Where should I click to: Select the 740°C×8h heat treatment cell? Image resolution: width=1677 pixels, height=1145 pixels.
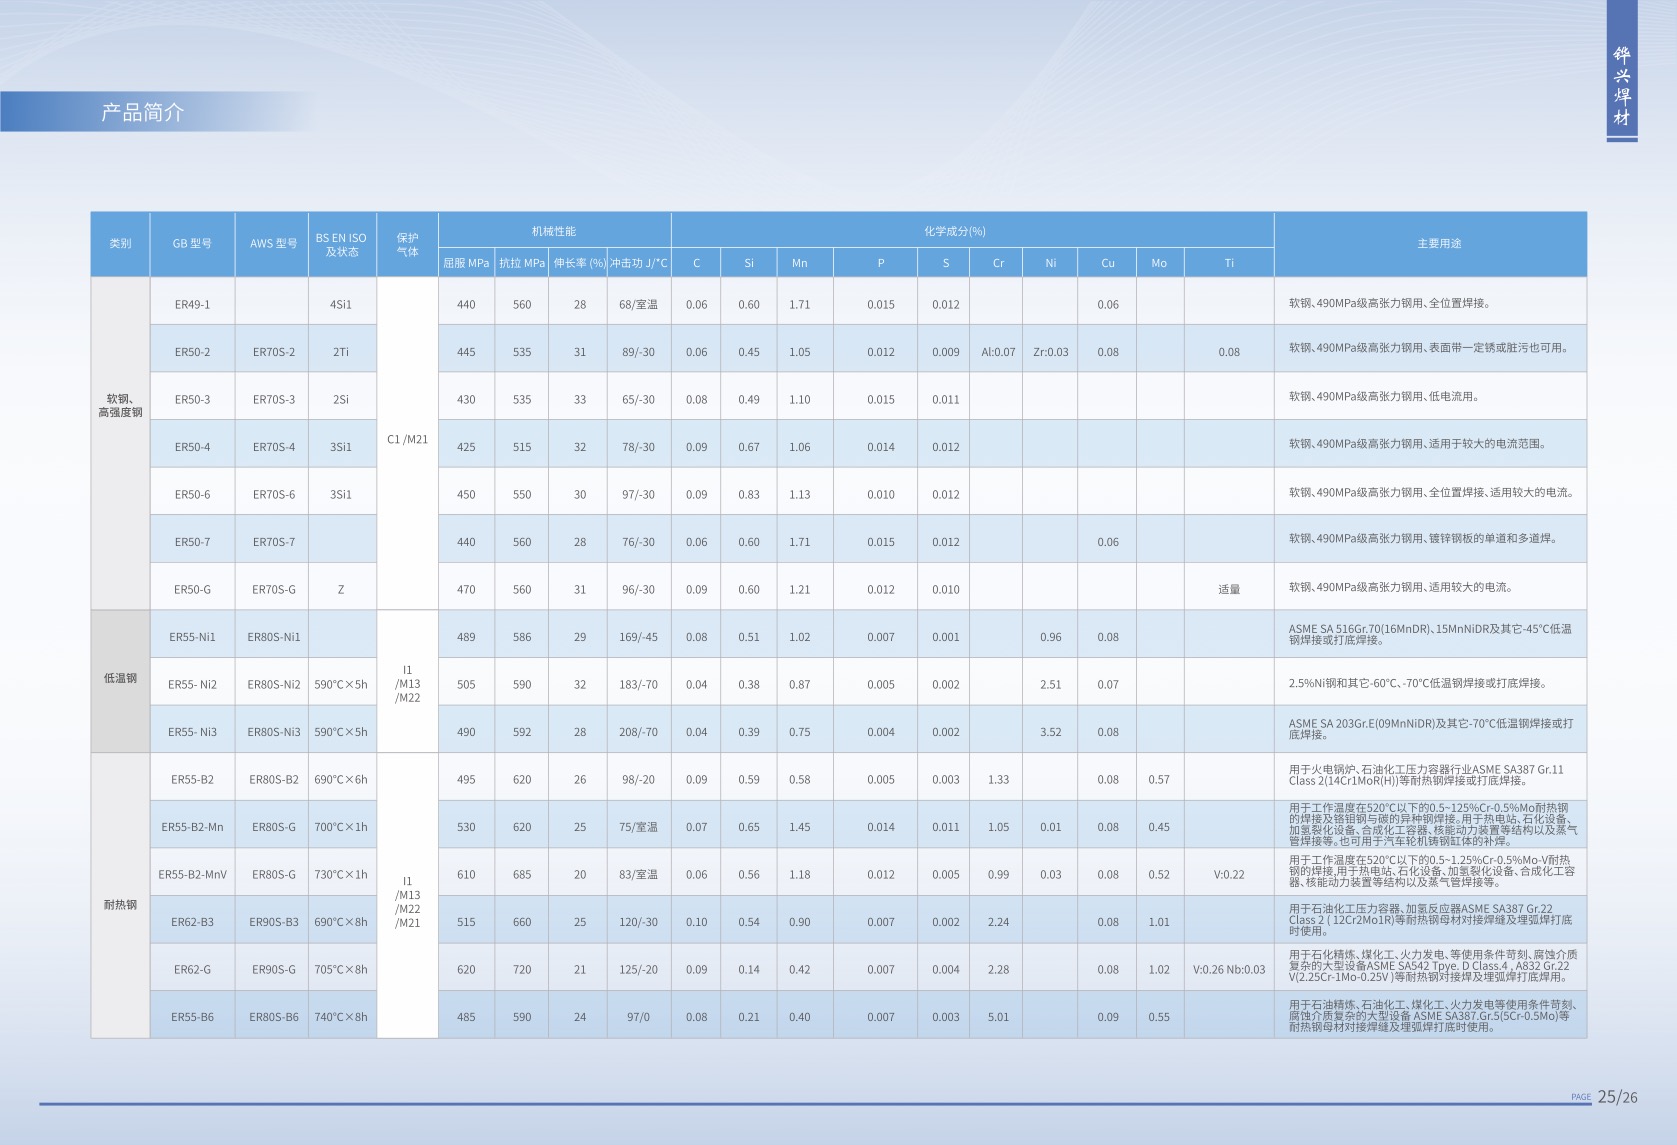(341, 1017)
